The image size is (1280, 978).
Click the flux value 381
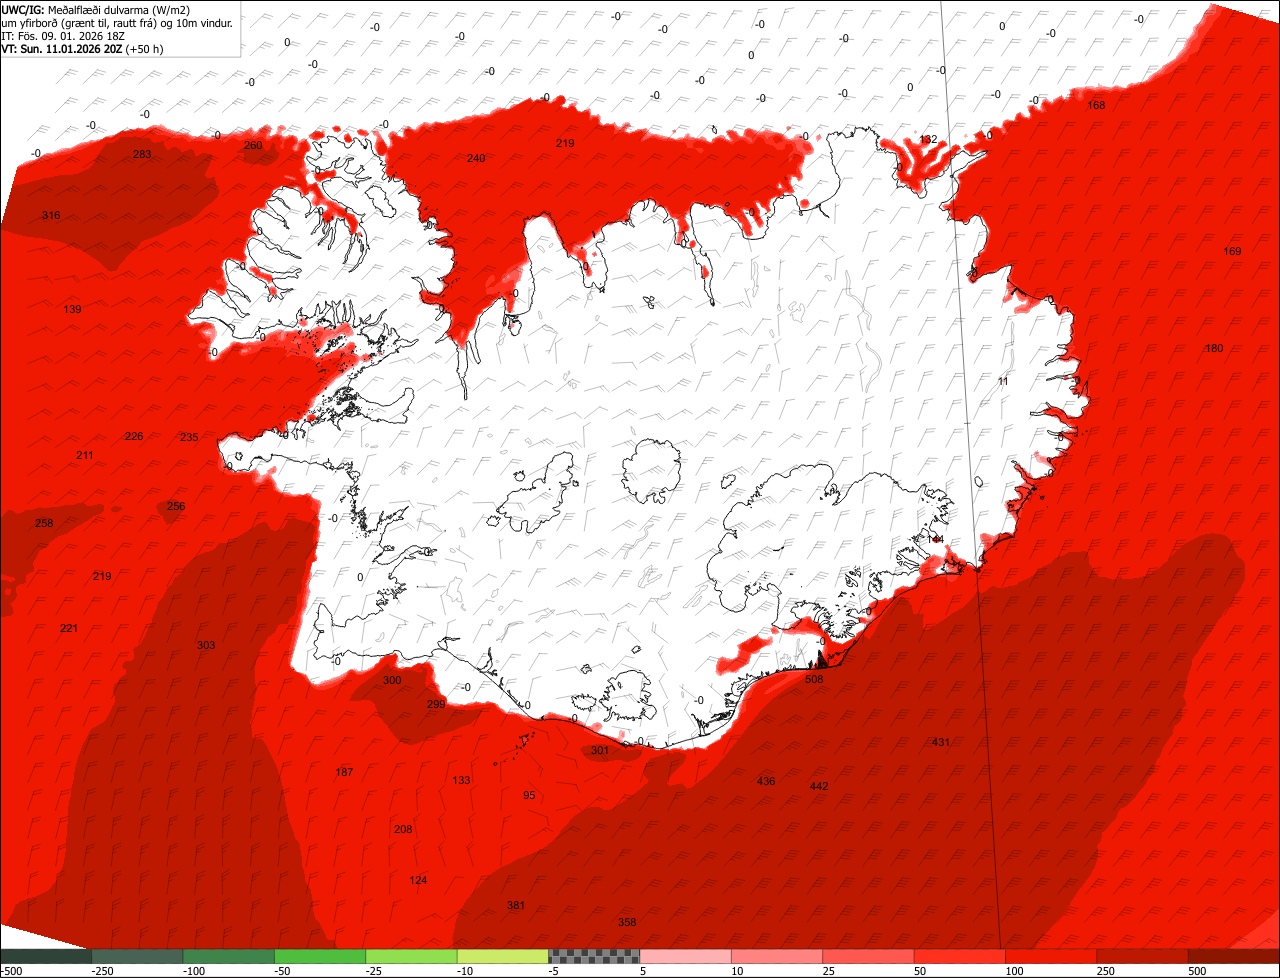pyautogui.click(x=516, y=905)
